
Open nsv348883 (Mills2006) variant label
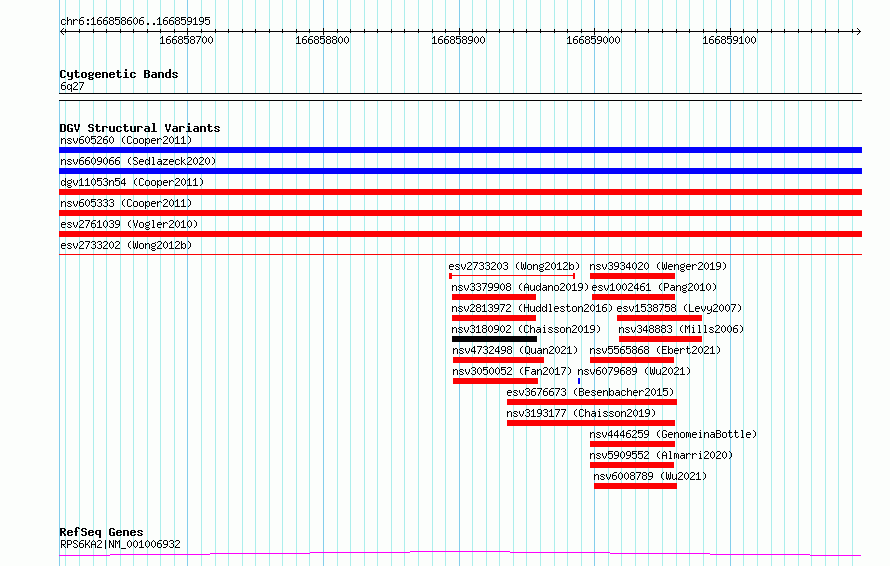point(681,329)
